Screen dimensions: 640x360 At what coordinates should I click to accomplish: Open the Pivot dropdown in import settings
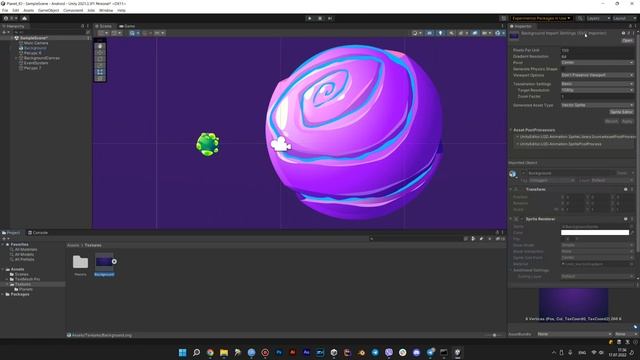tap(597, 63)
